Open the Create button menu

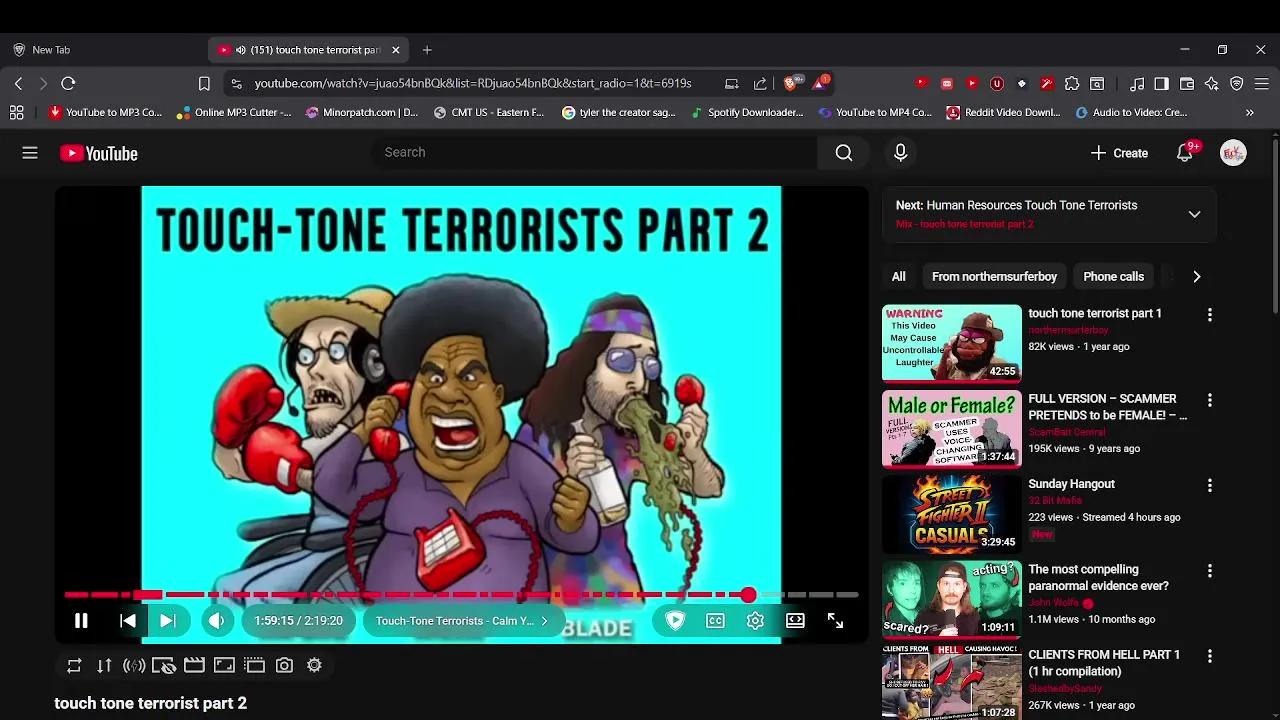point(1119,153)
